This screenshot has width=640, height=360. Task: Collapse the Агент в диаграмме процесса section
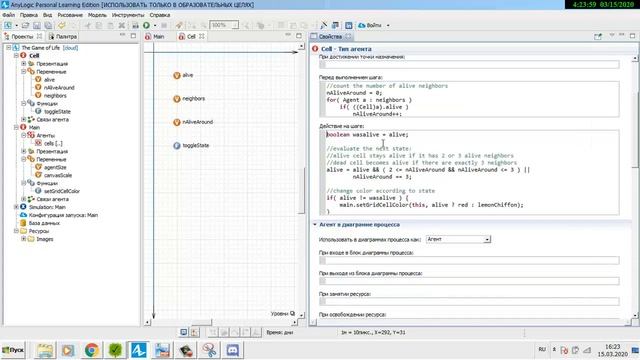point(315,224)
